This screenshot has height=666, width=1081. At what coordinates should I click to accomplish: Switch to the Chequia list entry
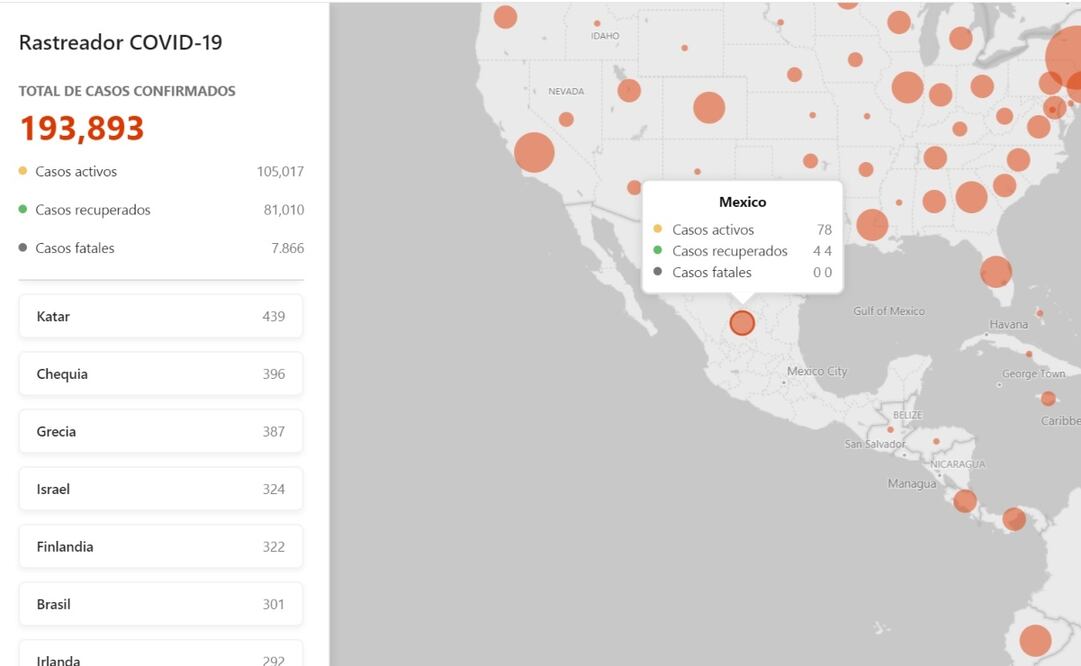[160, 373]
